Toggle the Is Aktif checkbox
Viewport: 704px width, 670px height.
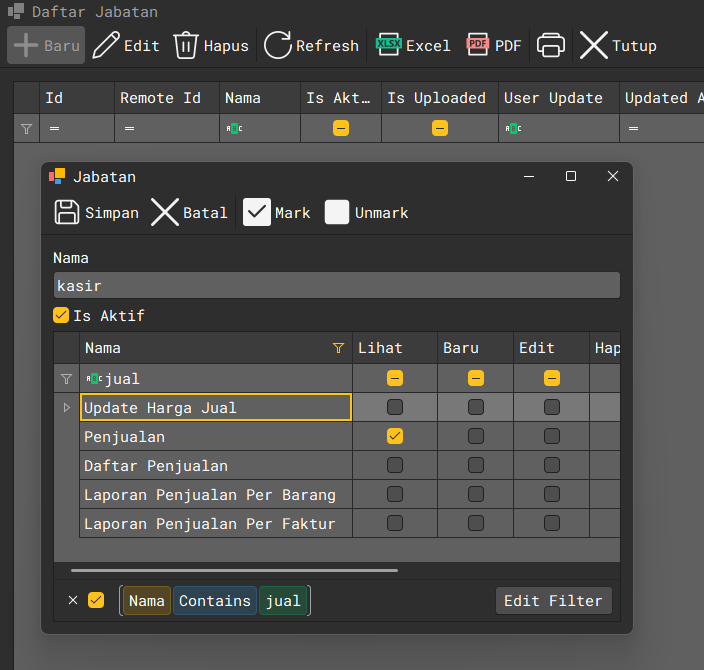tap(61, 316)
